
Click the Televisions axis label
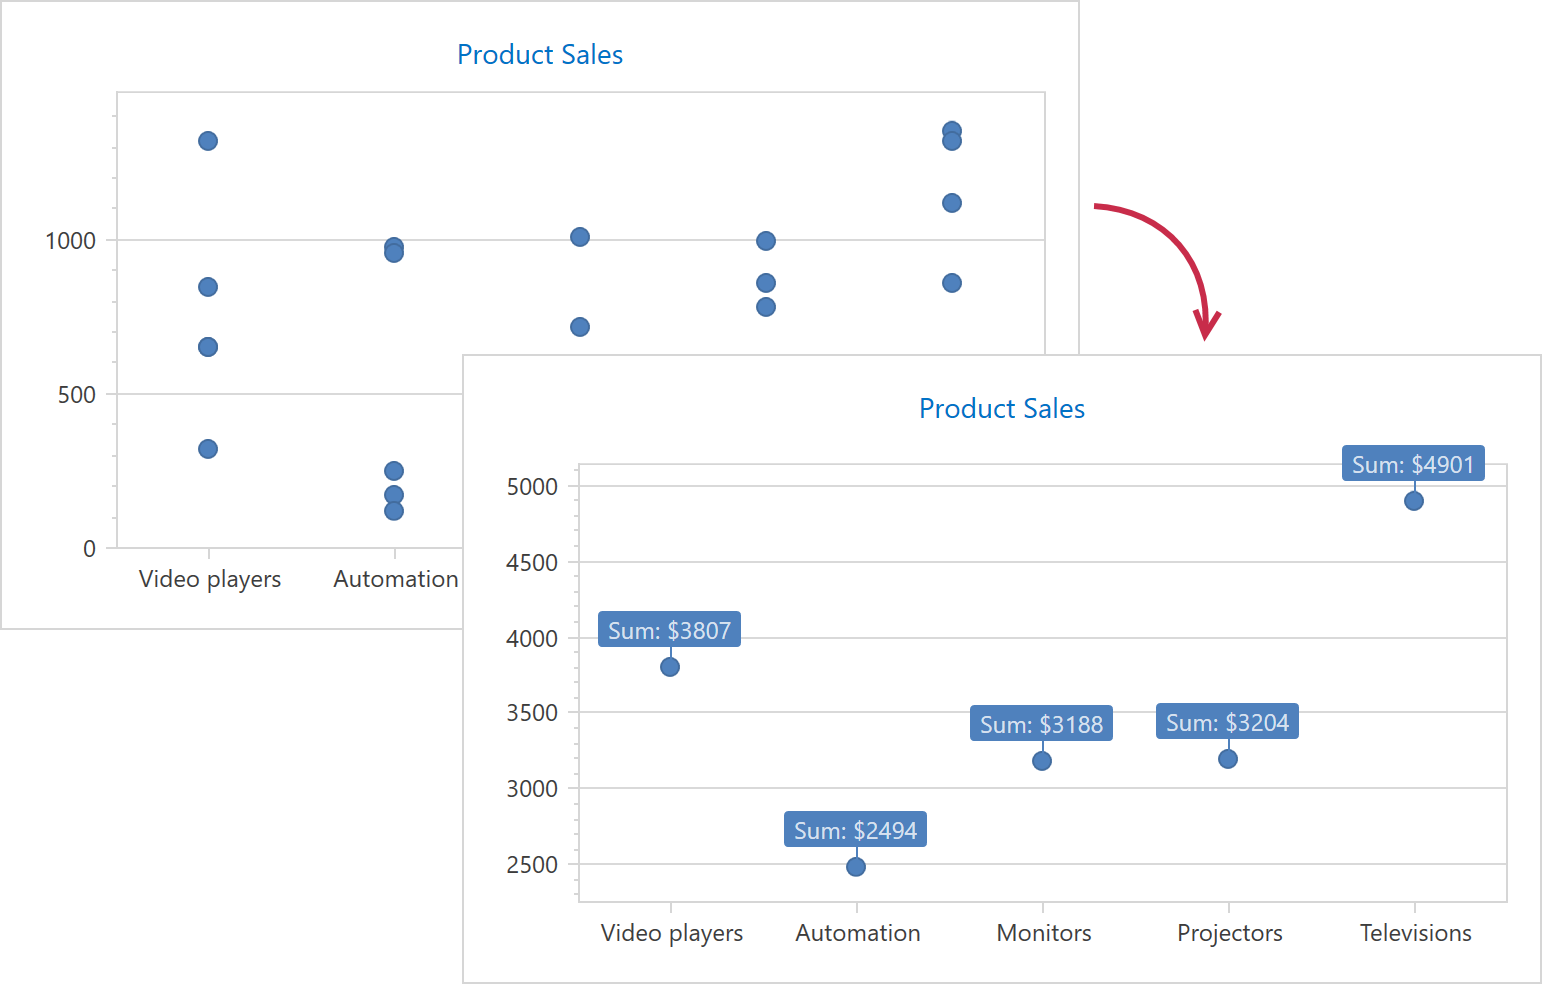[1415, 933]
